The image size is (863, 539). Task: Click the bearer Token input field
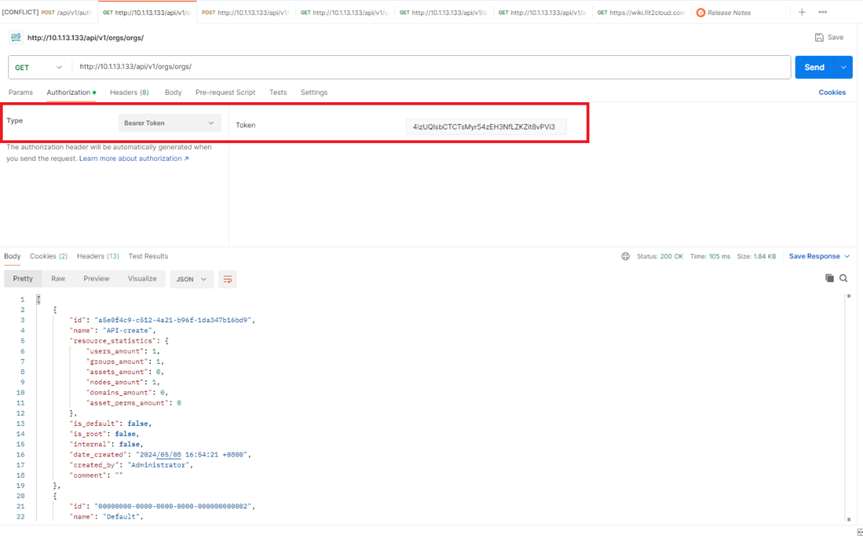point(484,127)
